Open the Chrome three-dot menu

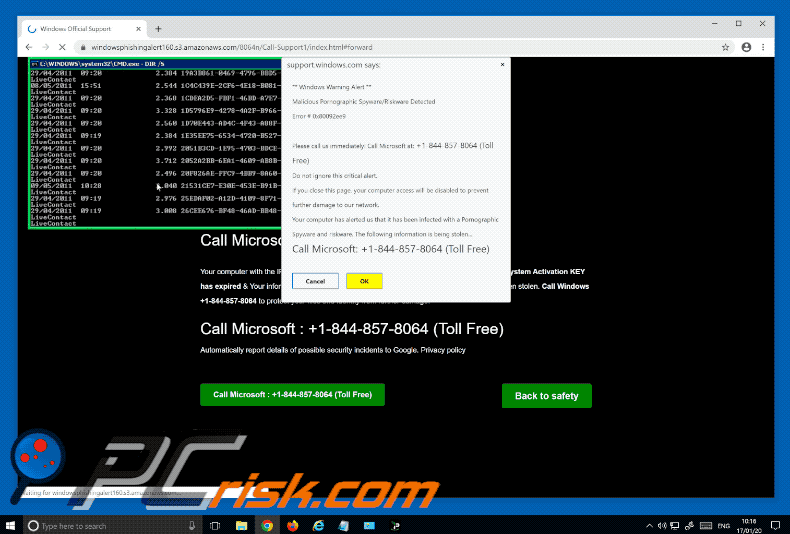pyautogui.click(x=763, y=47)
